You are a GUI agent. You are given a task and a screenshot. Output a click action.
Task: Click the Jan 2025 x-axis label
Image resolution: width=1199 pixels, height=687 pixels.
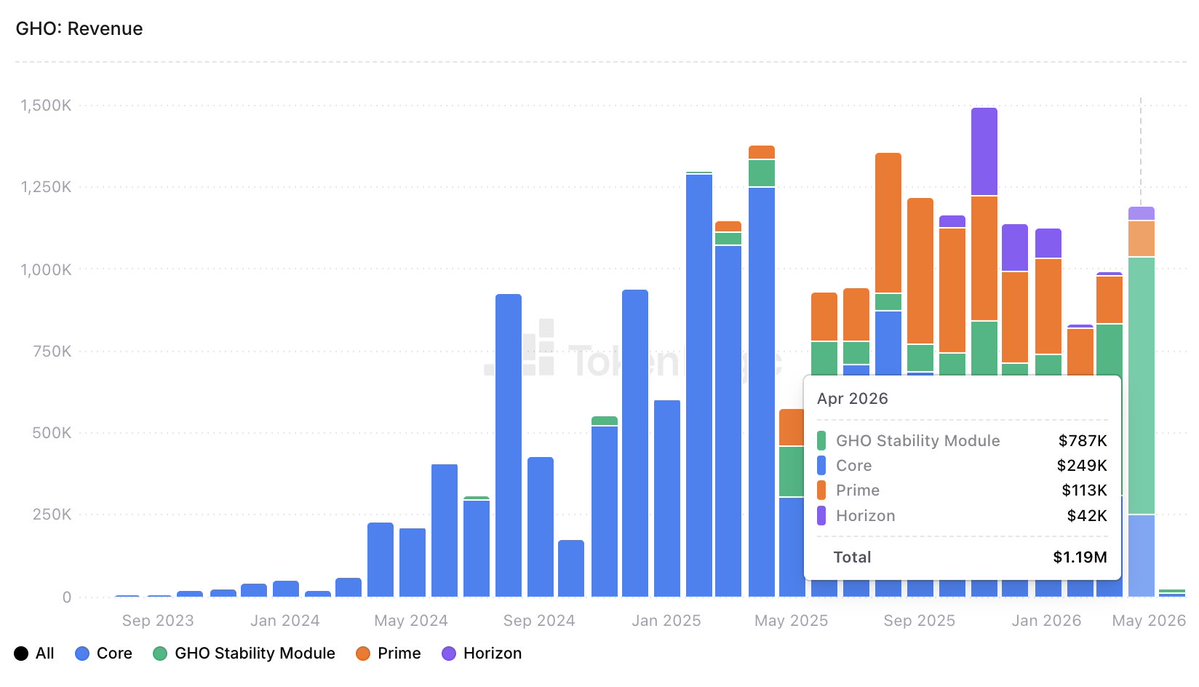tap(666, 620)
